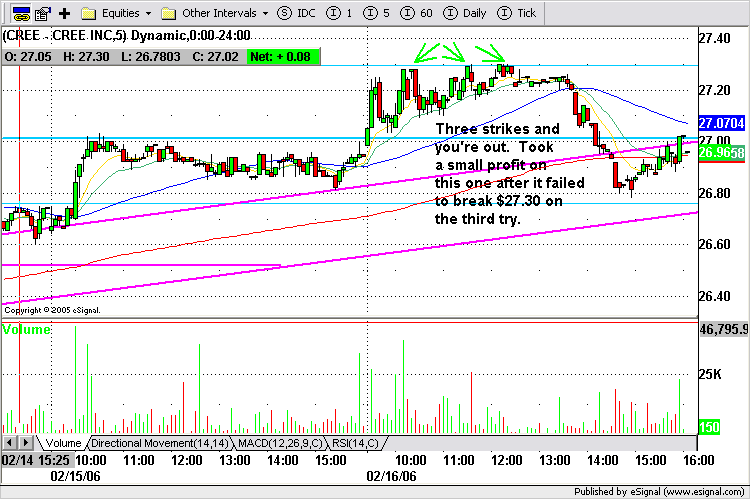The height and width of the screenshot is (499, 750).
Task: Click the 27.40 price axis label
Action: click(715, 38)
